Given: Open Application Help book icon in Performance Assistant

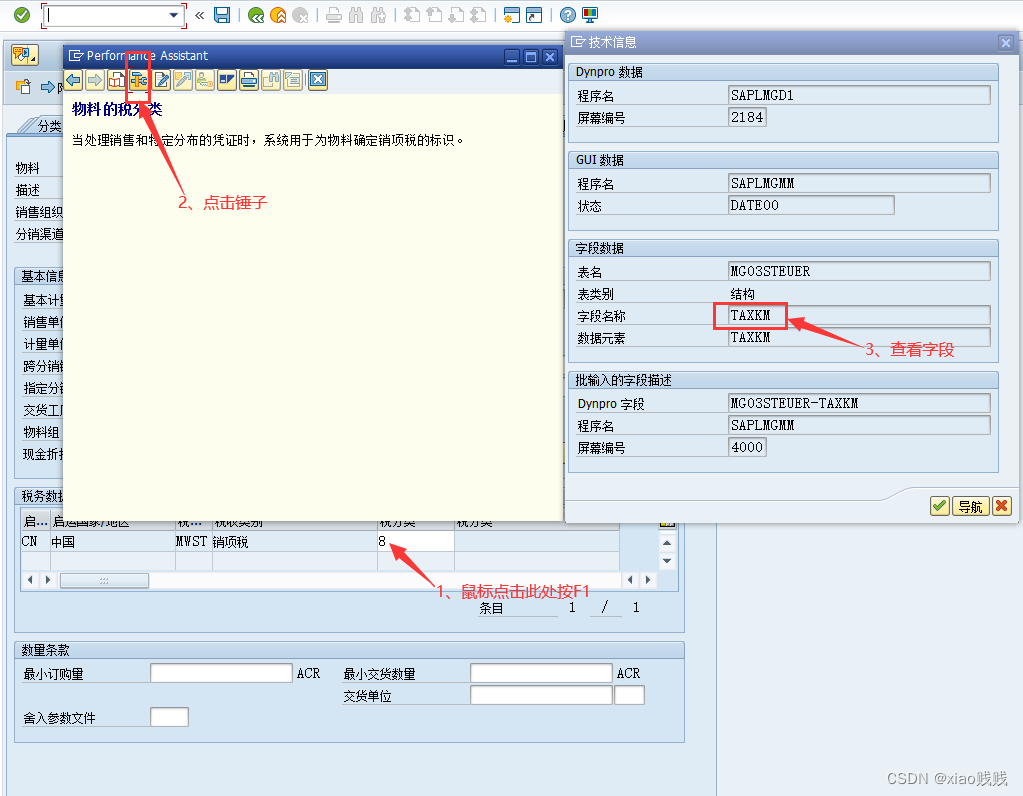Looking at the screenshot, I should 117,80.
